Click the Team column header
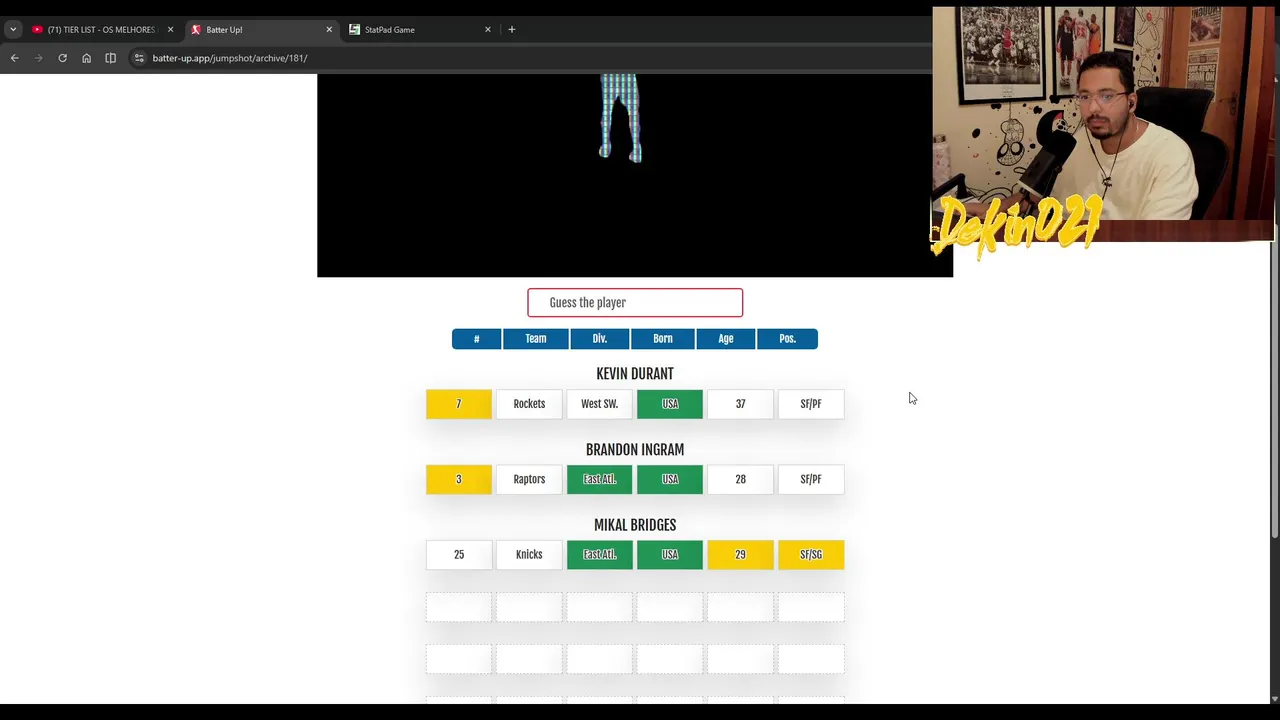The width and height of the screenshot is (1280, 720). (536, 339)
